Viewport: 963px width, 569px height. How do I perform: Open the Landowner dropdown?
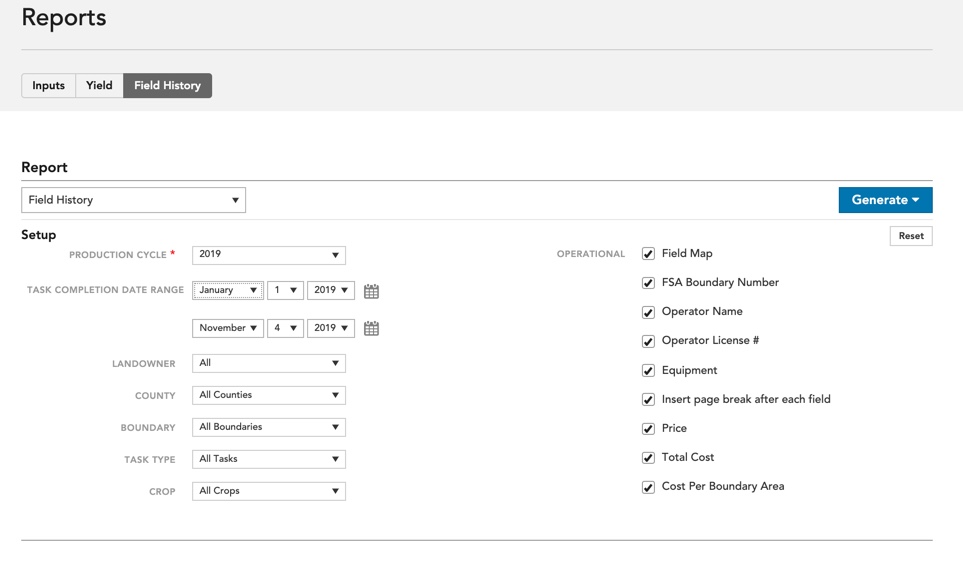pos(268,363)
